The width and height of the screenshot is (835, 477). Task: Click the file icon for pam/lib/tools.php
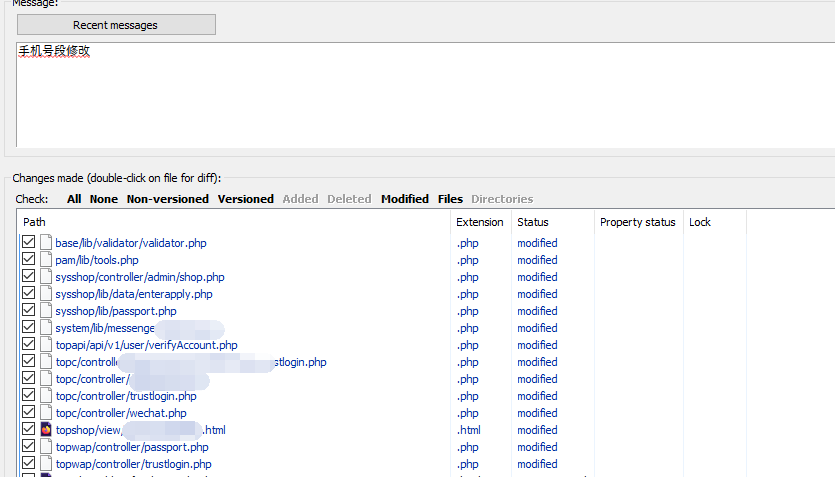(46, 259)
